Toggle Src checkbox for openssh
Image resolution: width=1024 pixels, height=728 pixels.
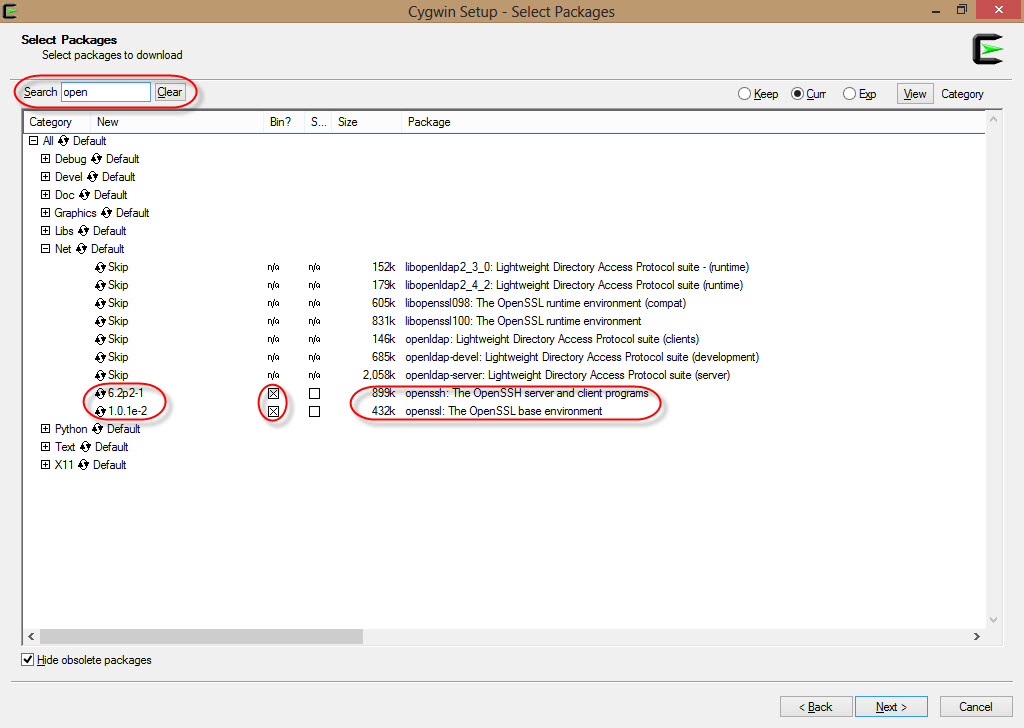click(x=314, y=394)
